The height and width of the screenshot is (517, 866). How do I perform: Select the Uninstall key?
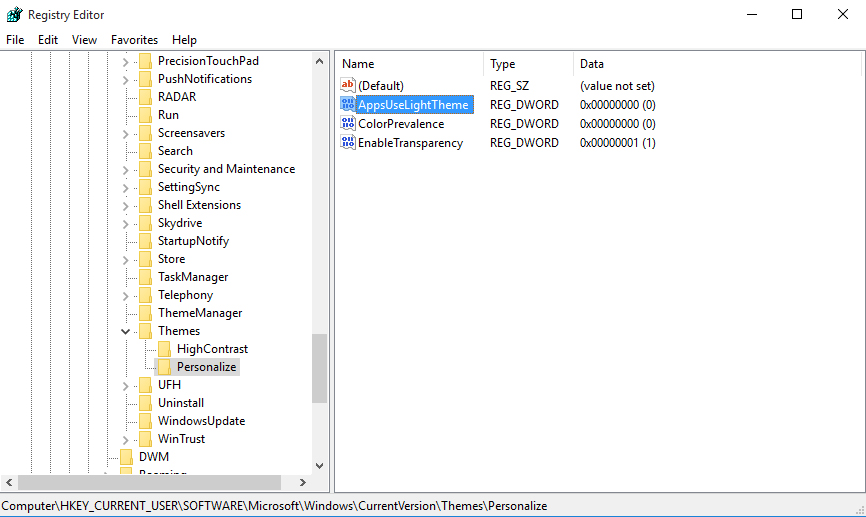(181, 403)
